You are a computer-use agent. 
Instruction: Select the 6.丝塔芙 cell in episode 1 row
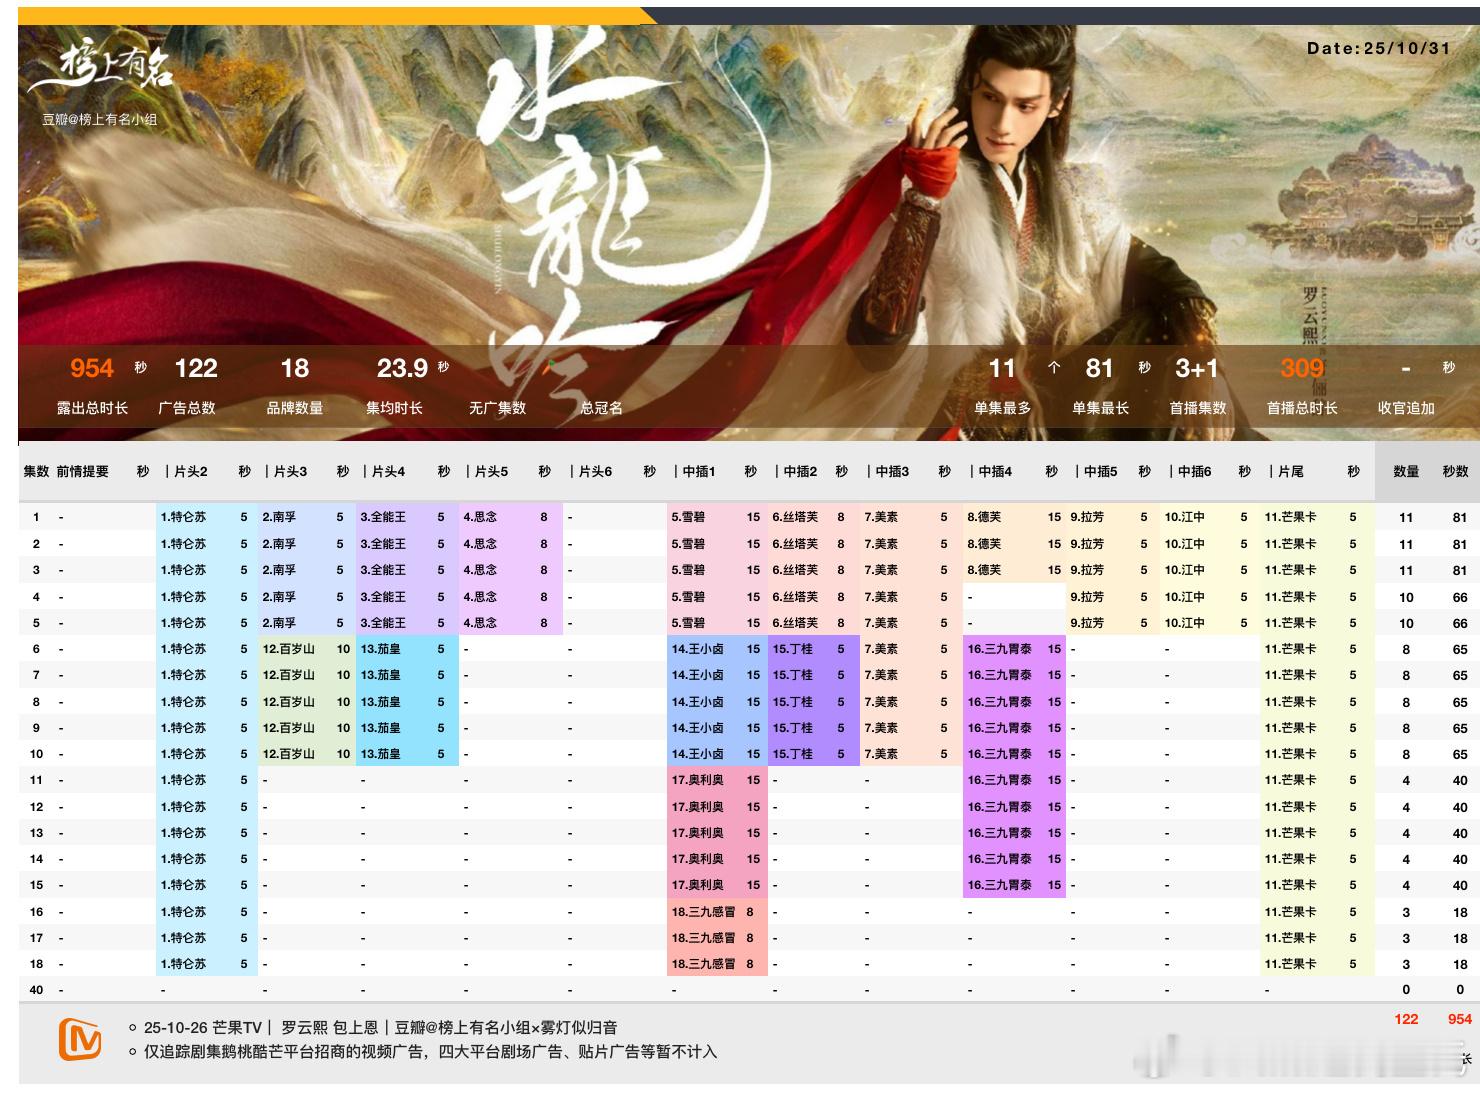pos(795,517)
